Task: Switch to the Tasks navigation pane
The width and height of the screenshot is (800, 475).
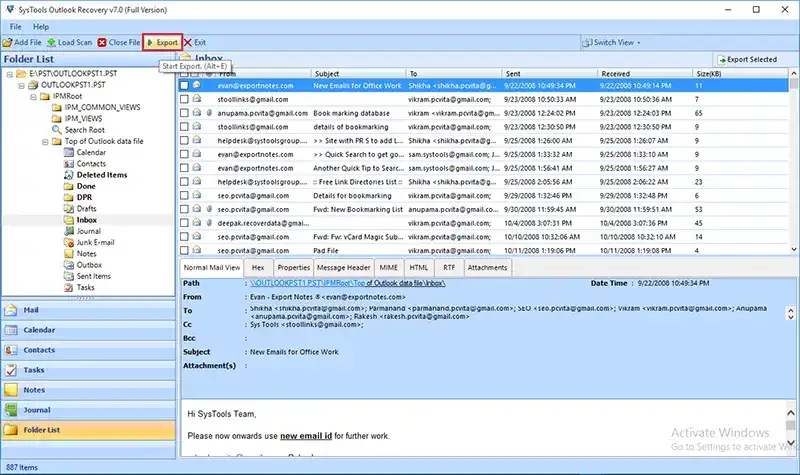Action: (x=89, y=369)
